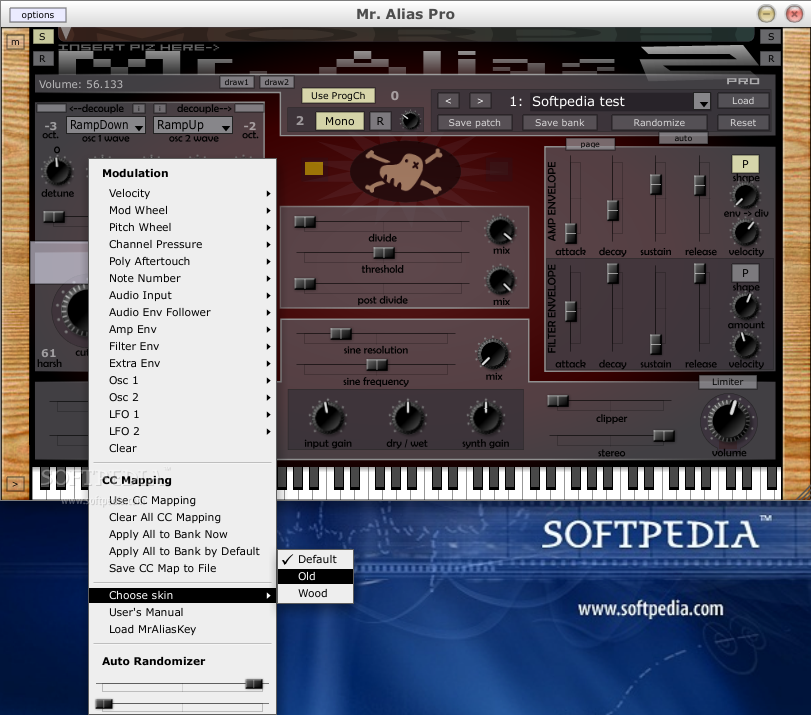Choose Load MrAliasKey

pos(183,629)
